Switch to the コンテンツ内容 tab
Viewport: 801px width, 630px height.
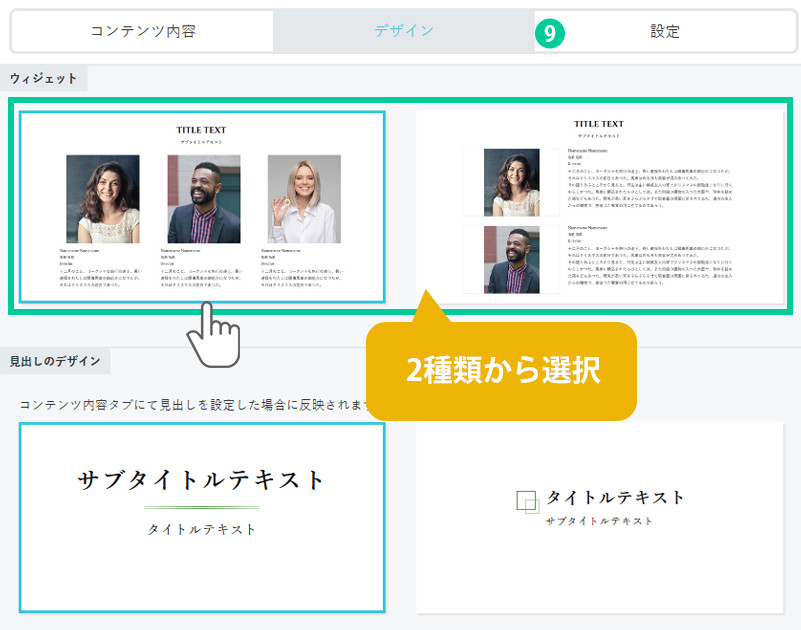(x=142, y=31)
